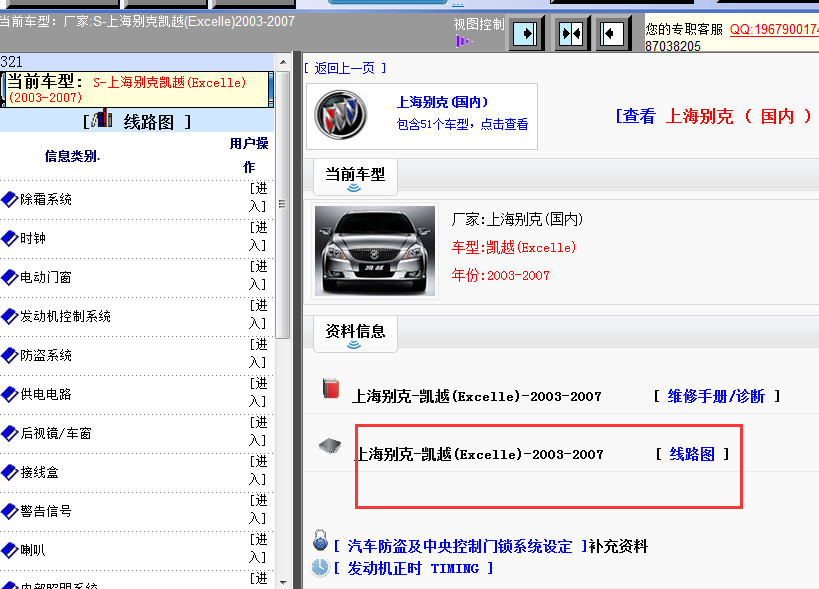Viewport: 819px width, 589px height.
Task: Select the 除霜系统 list entry
Action: 46,199
